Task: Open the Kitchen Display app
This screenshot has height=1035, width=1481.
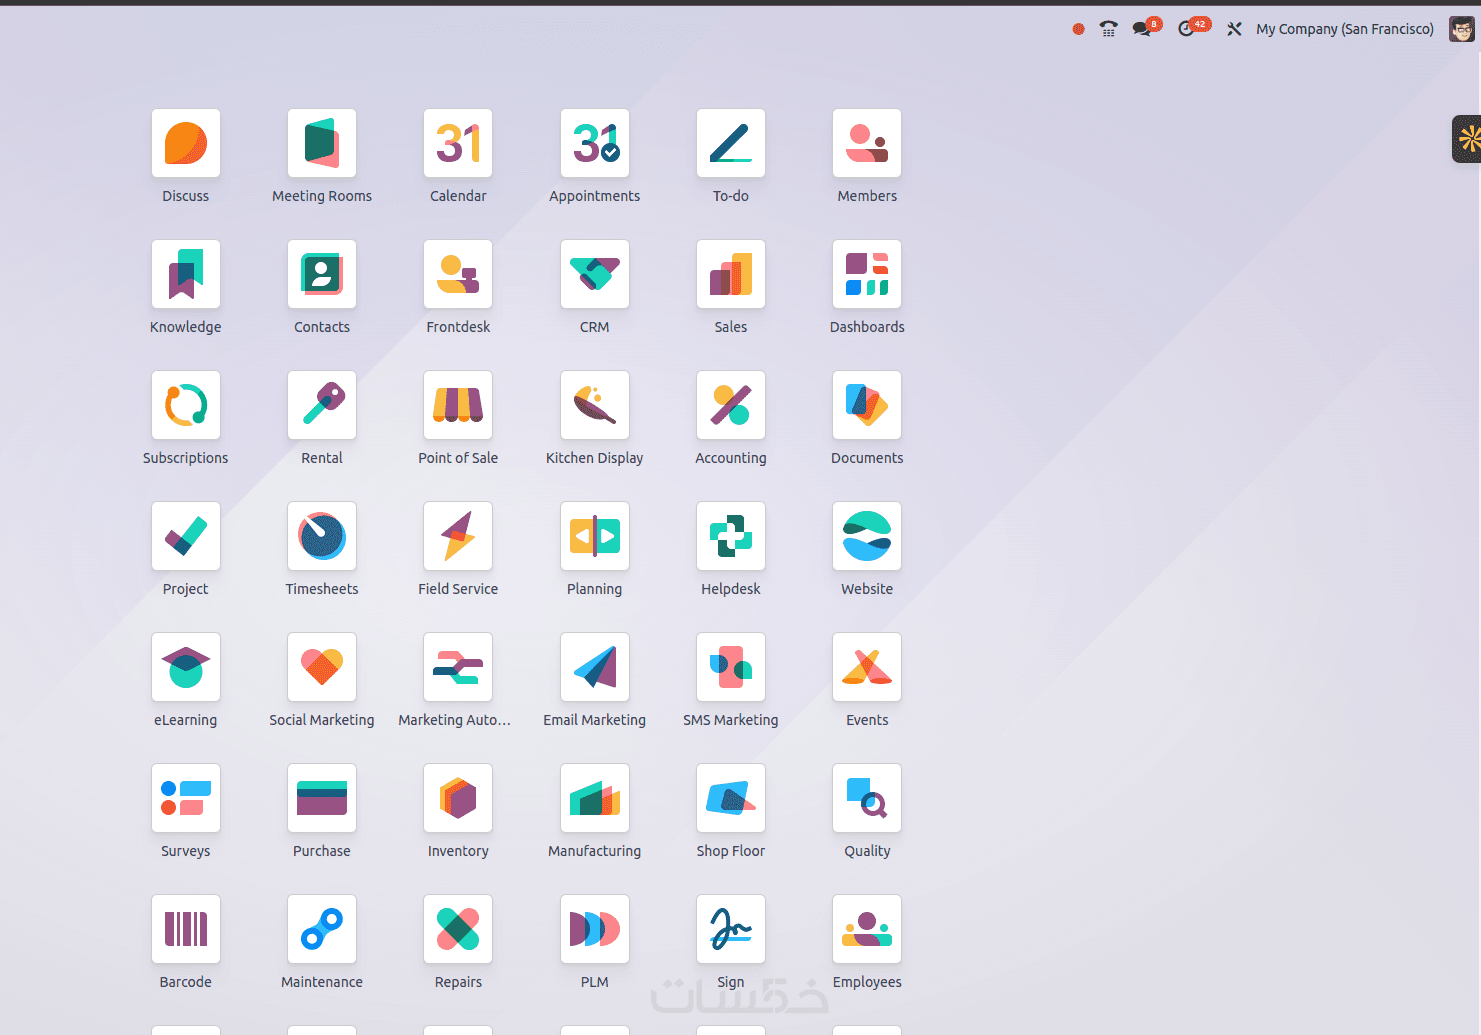Action: point(595,405)
